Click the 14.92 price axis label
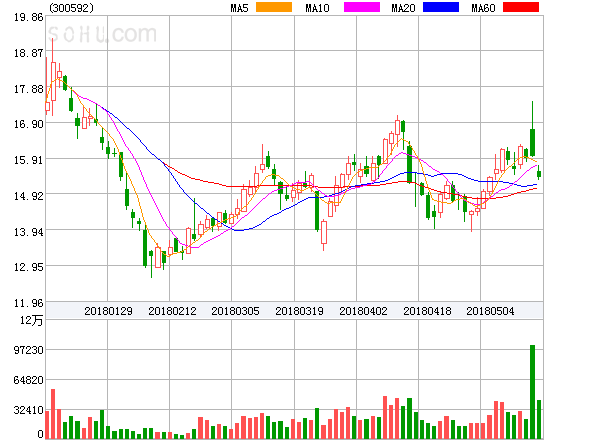This screenshot has width=600, height=440. point(29,196)
